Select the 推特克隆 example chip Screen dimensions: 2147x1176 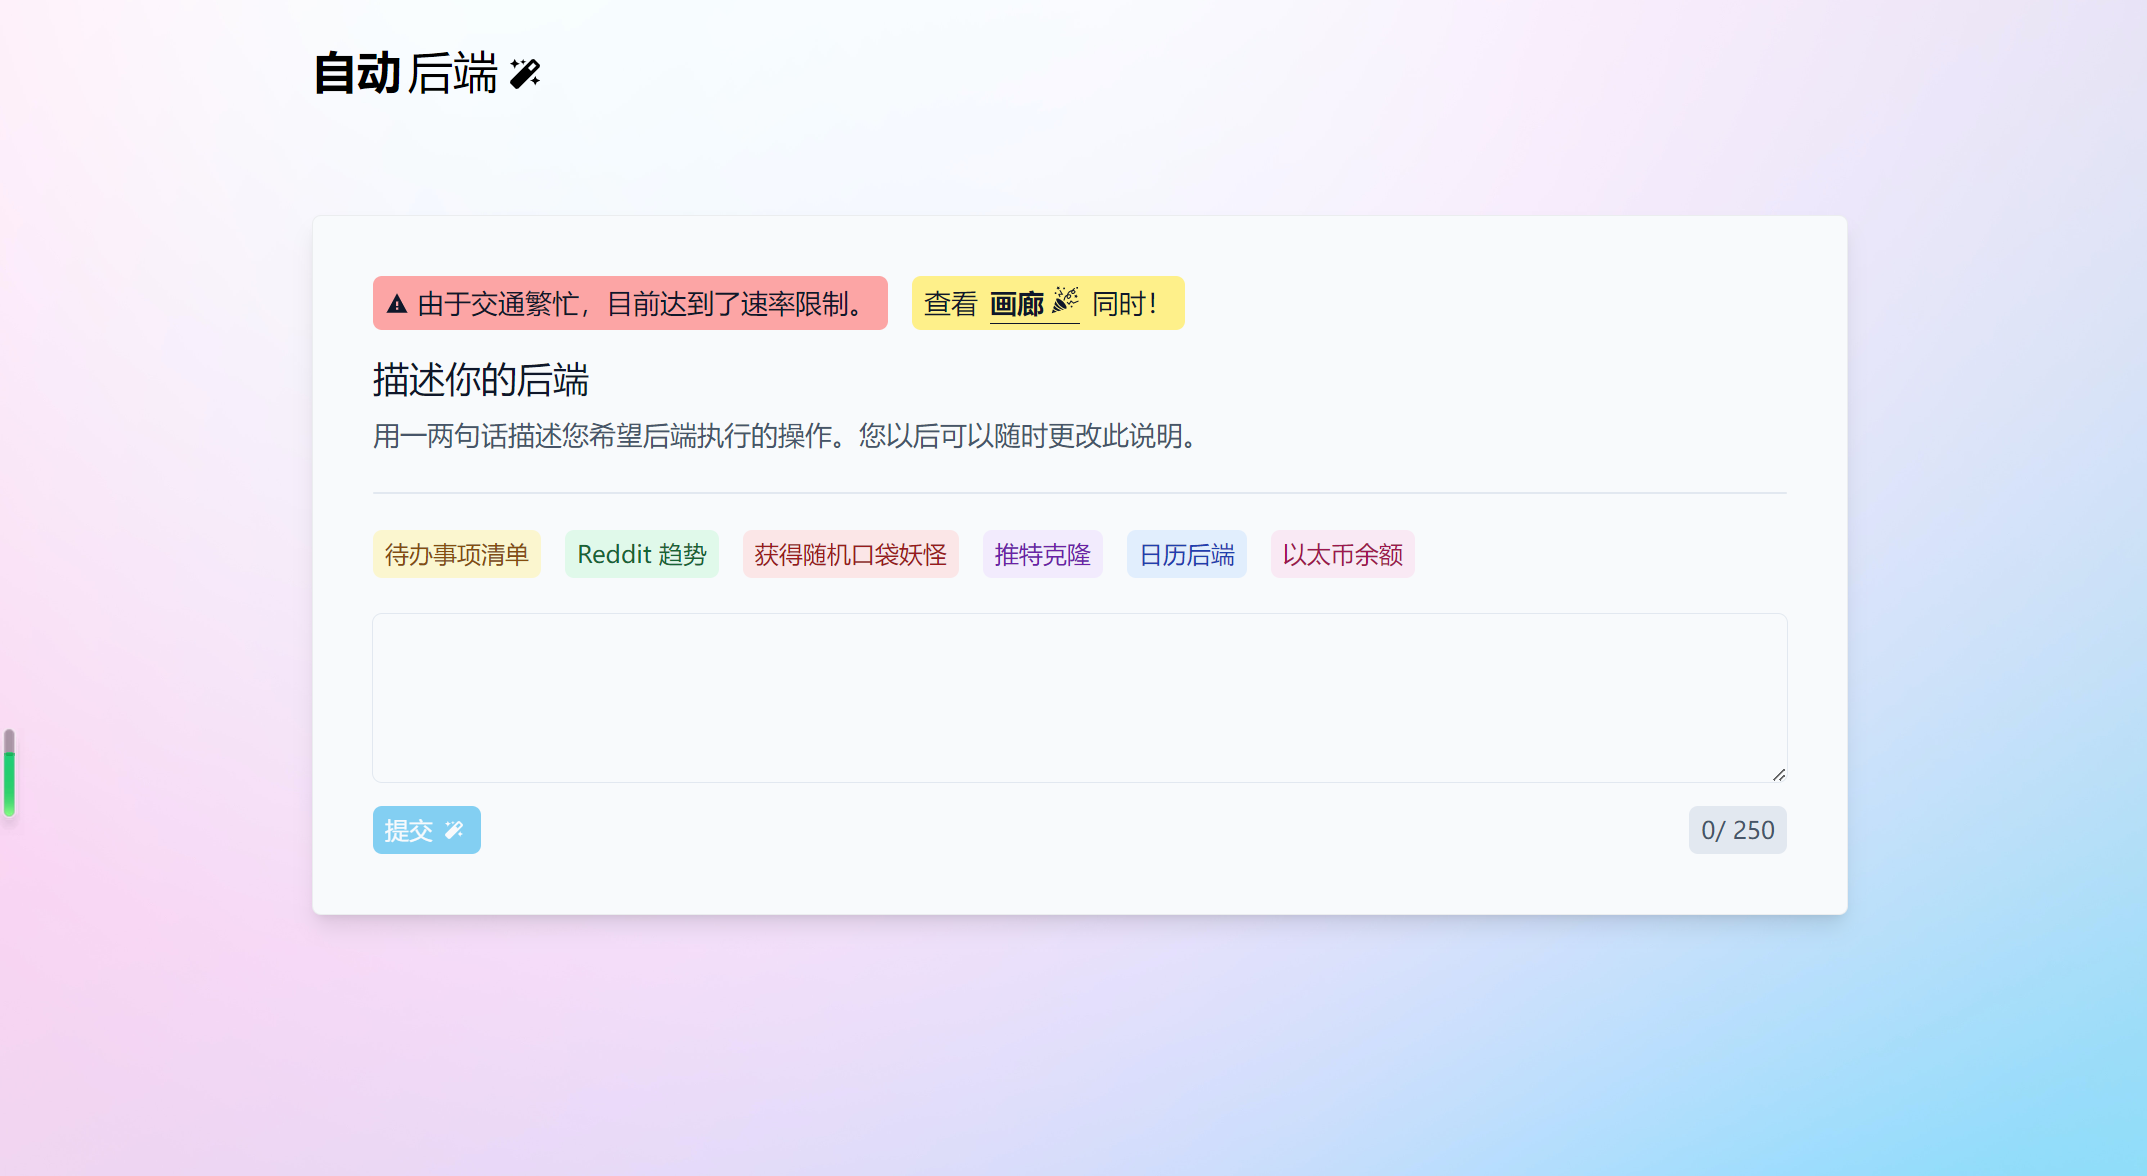1042,554
